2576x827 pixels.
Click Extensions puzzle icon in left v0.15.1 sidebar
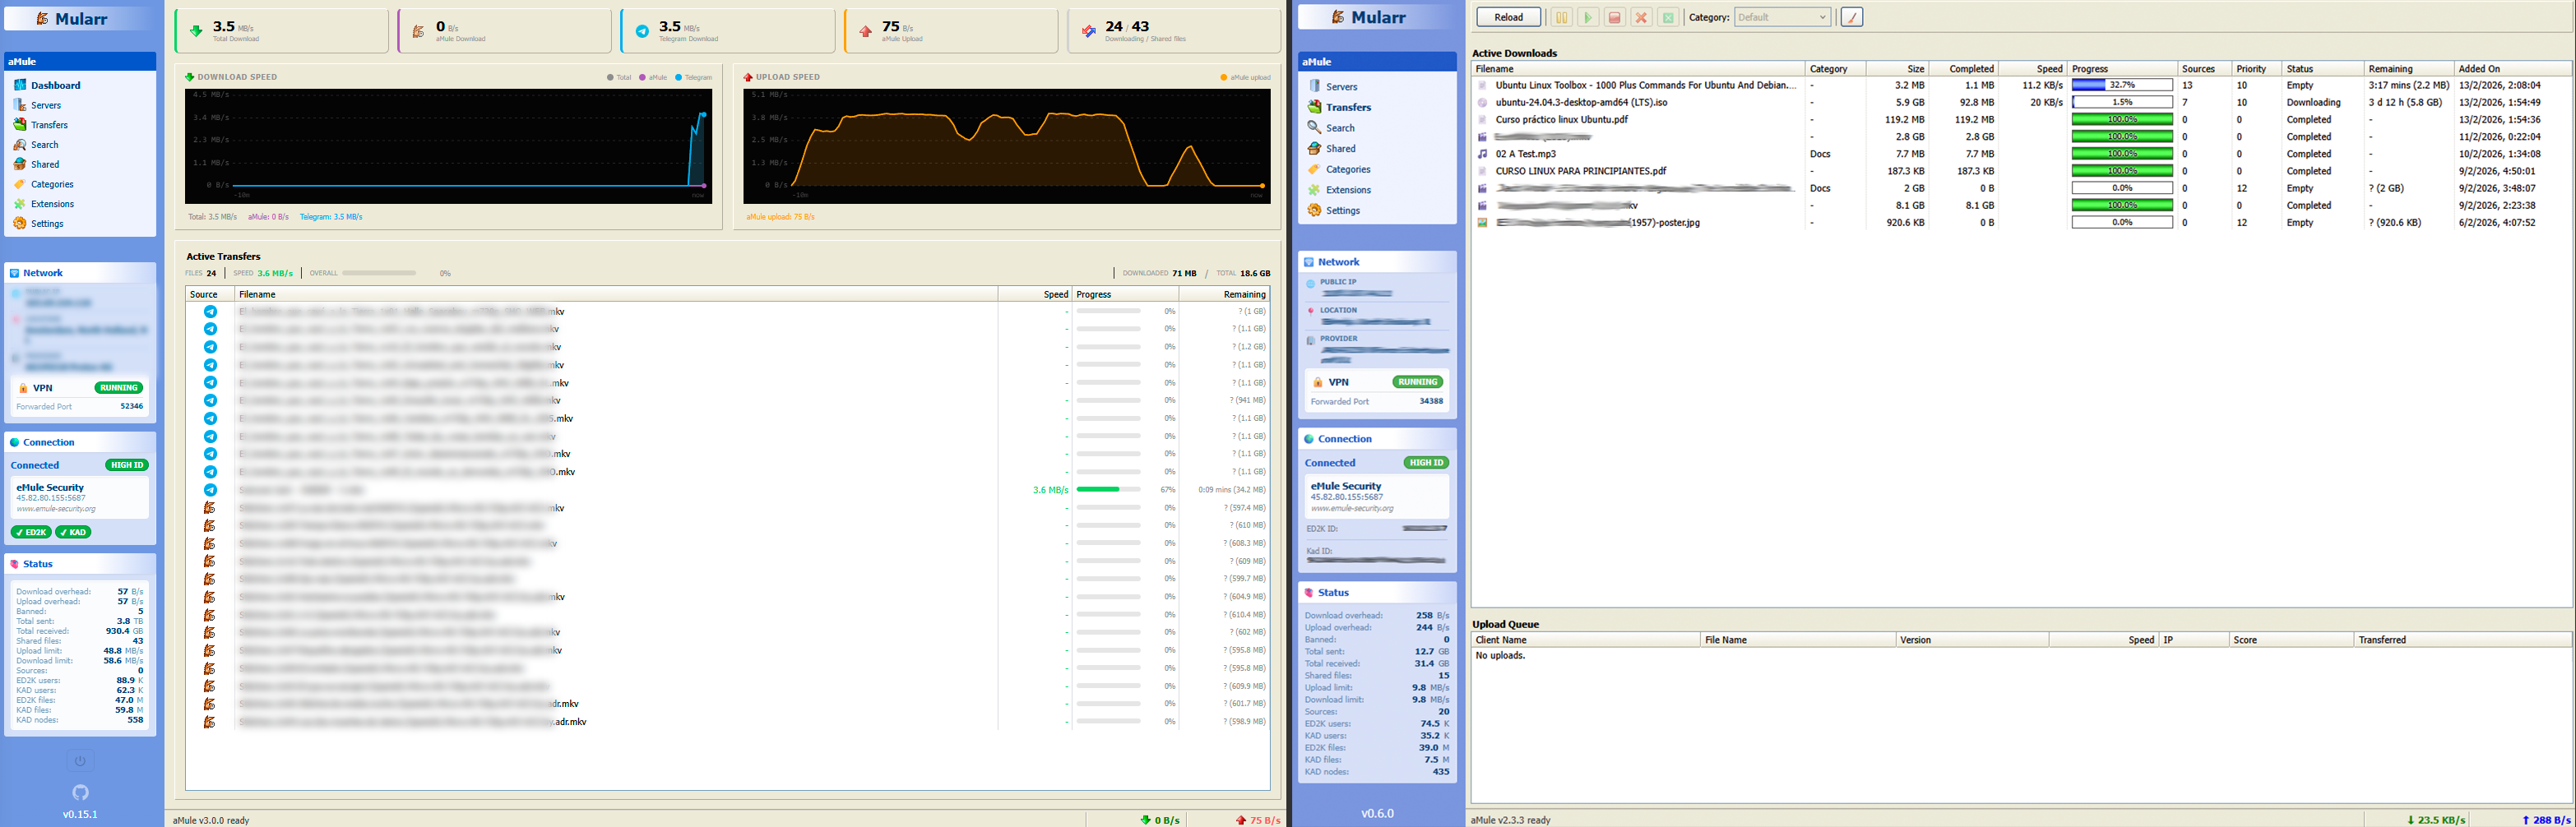[x=20, y=204]
